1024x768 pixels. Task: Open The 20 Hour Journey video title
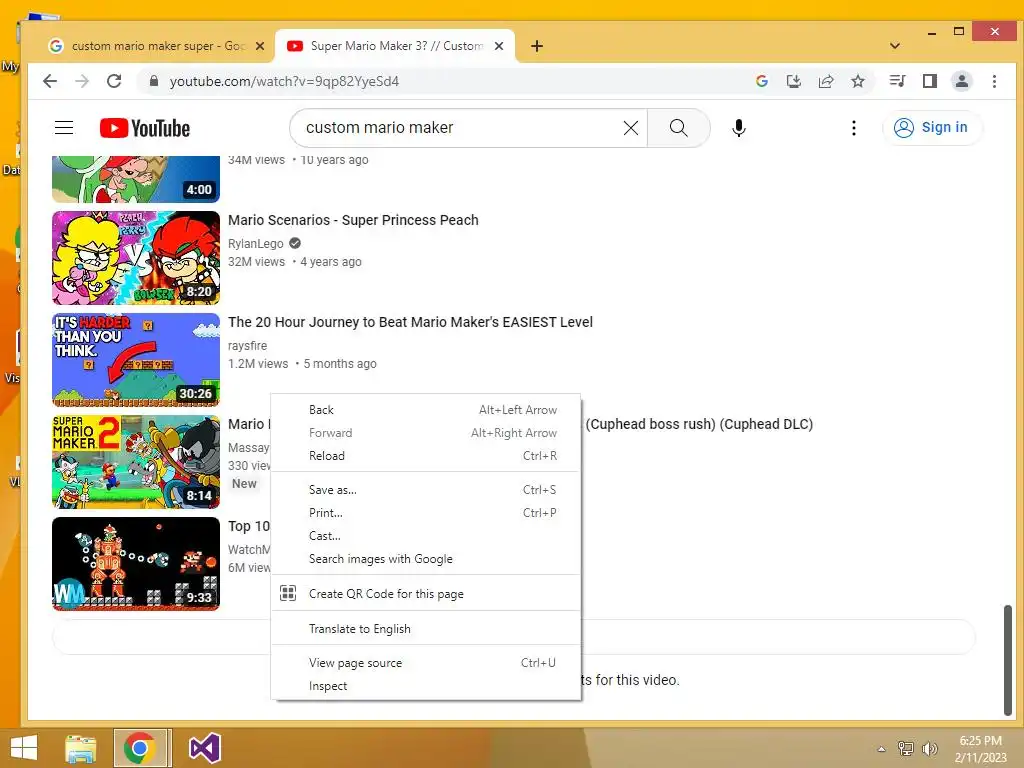410,322
